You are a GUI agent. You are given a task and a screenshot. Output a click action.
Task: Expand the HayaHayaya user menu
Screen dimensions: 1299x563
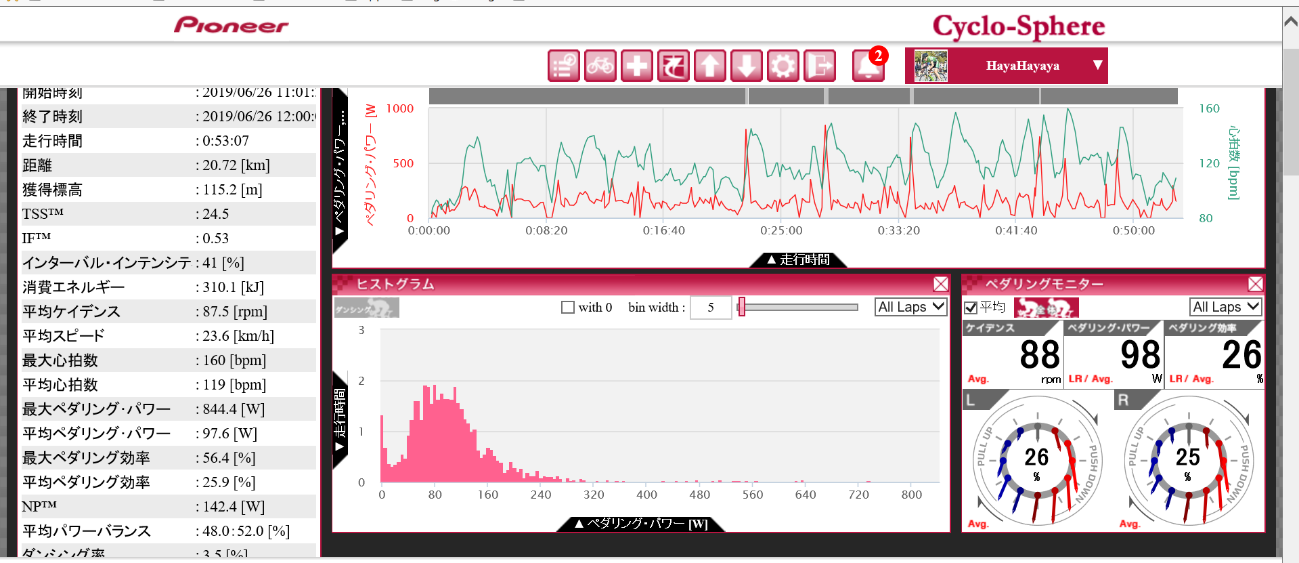1097,66
